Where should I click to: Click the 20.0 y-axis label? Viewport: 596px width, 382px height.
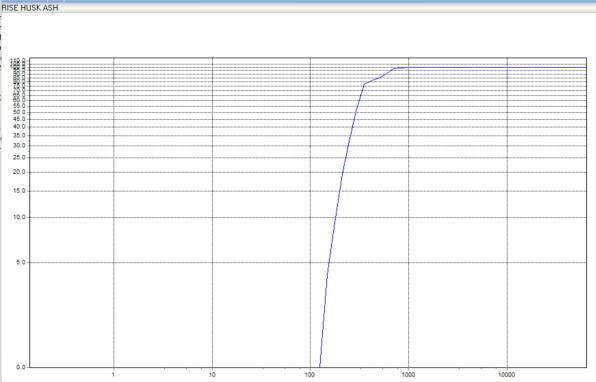tap(19, 172)
